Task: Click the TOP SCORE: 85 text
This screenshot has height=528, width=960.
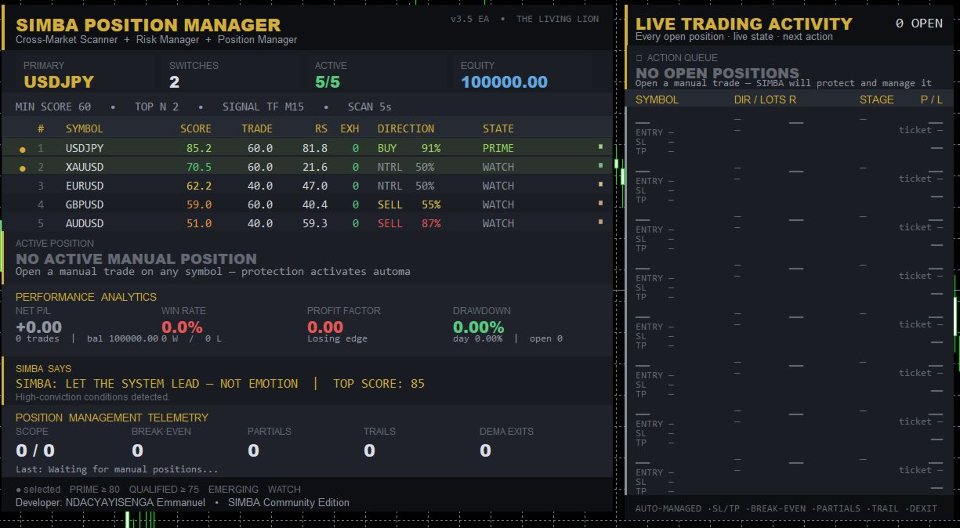Action: 378,384
